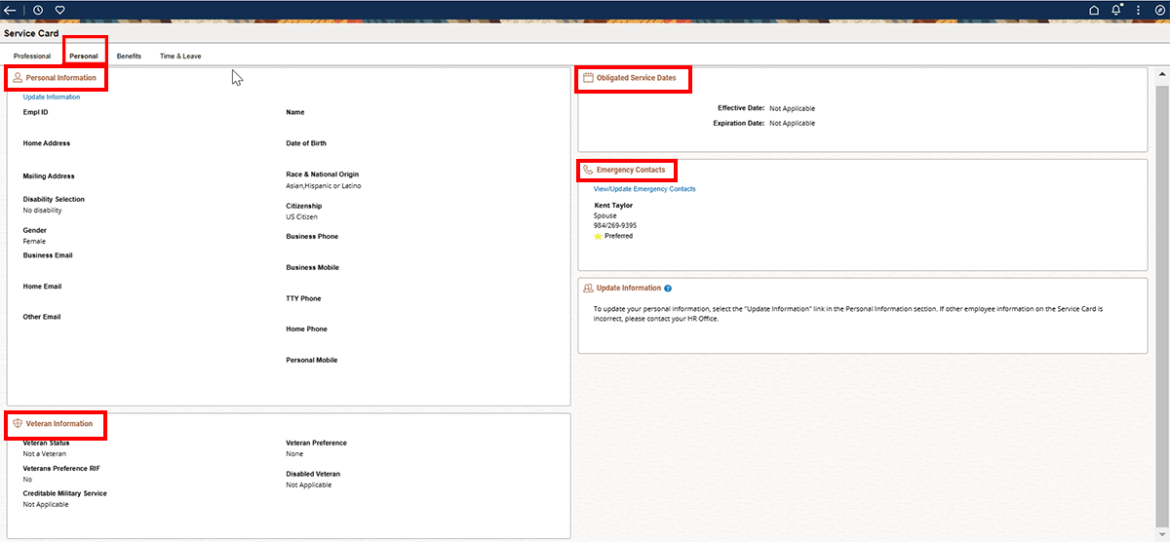This screenshot has width=1170, height=542.
Task: Click the scrollbar up arrow
Action: tap(1162, 76)
